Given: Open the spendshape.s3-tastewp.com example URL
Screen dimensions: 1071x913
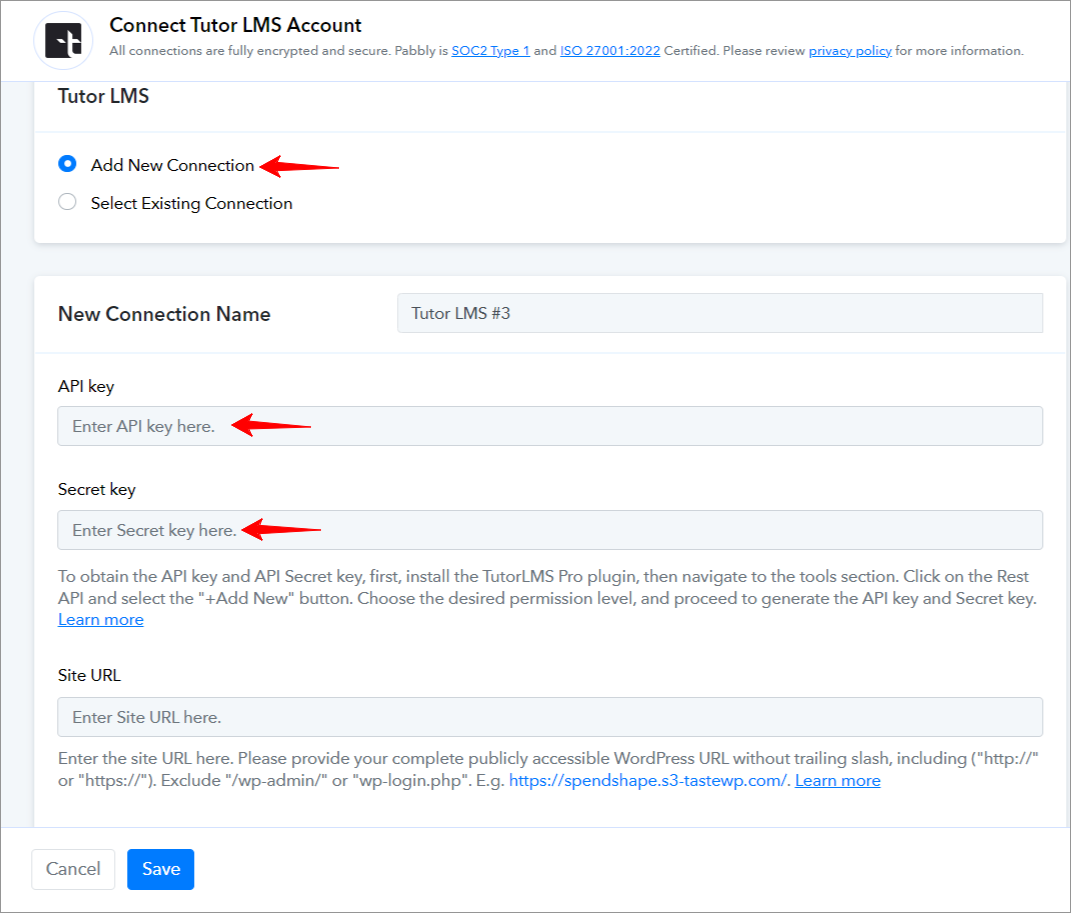Looking at the screenshot, I should 648,781.
